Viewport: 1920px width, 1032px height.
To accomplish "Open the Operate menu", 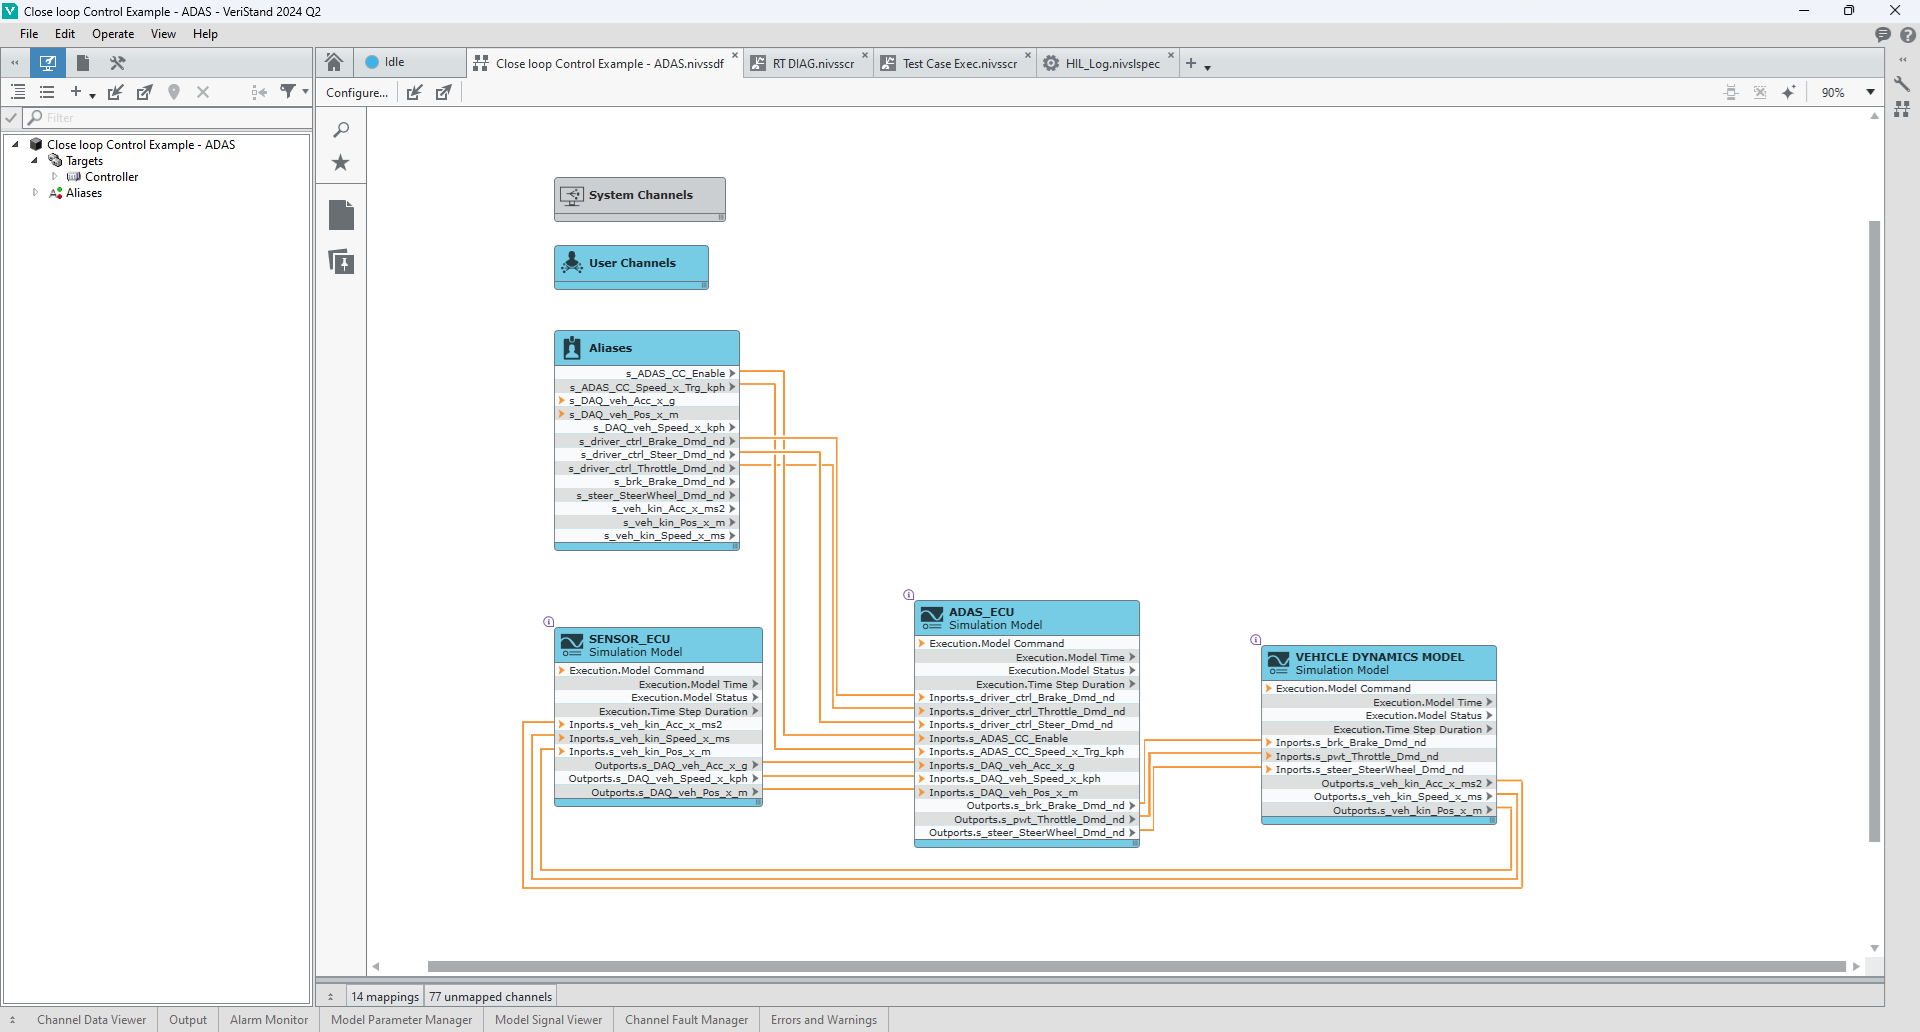I will [113, 34].
